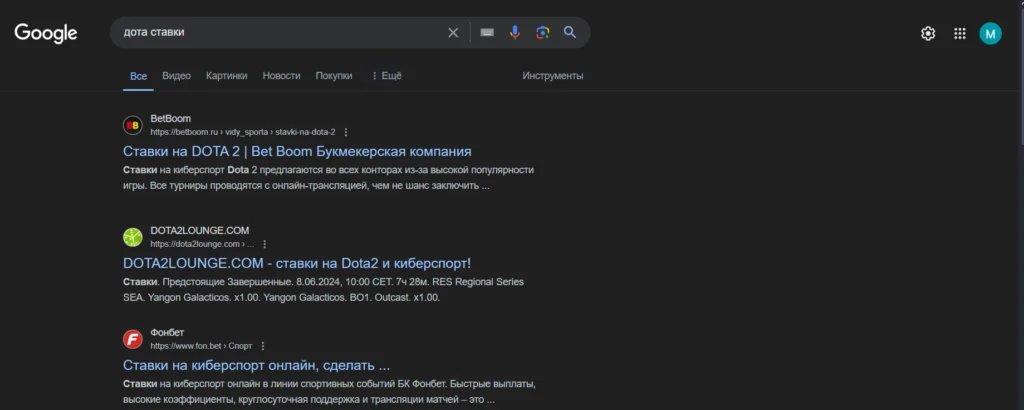1024x410 pixels.
Task: Switch to the Новости tab
Action: [281, 76]
